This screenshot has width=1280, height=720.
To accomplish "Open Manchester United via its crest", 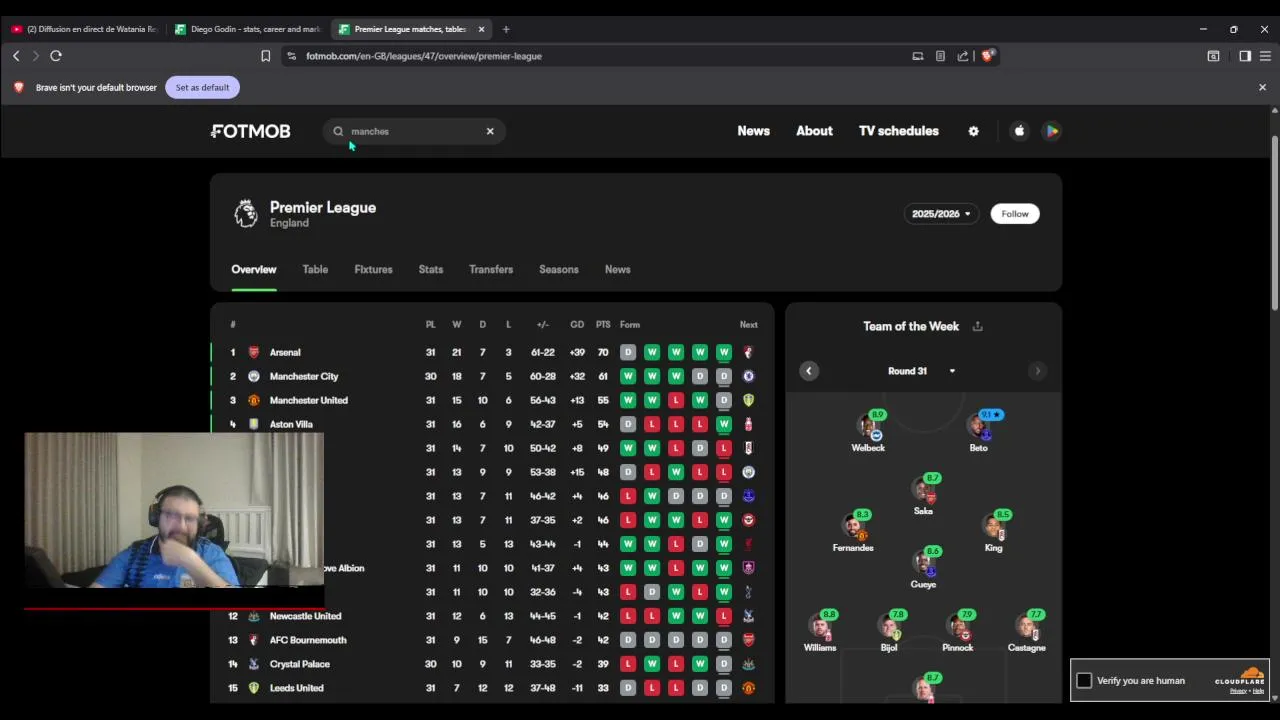I will click(253, 400).
